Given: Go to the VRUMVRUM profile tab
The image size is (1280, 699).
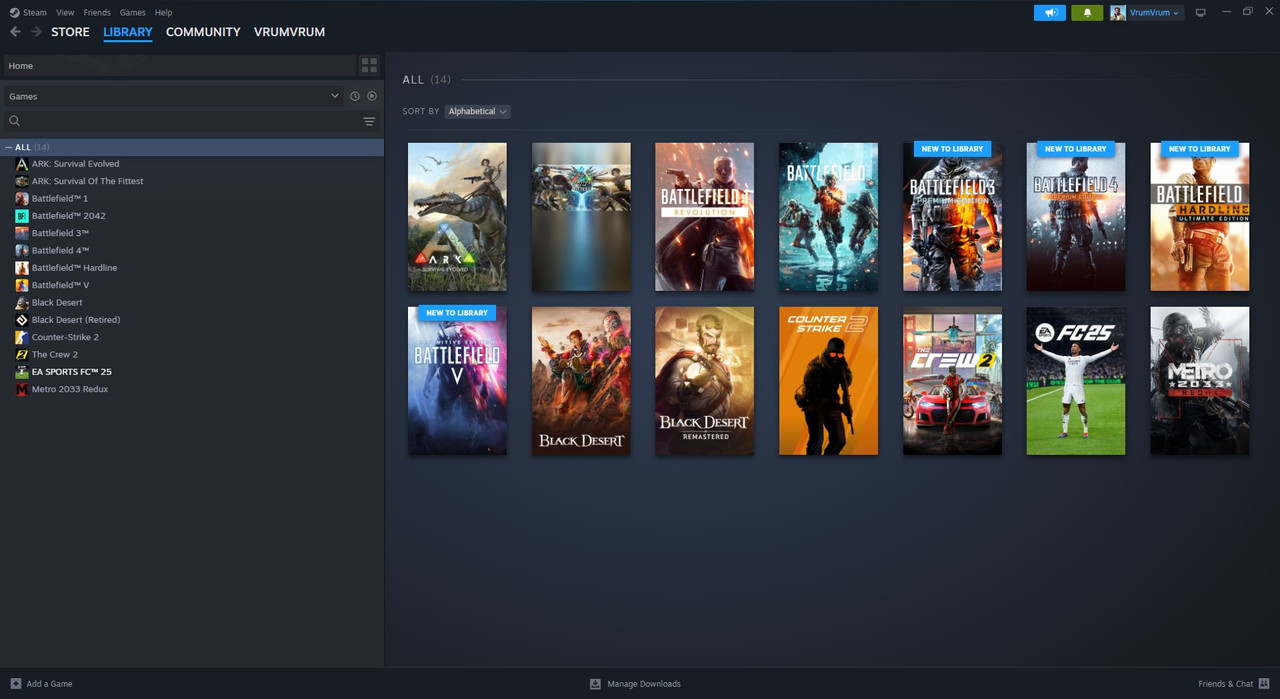Looking at the screenshot, I should point(289,32).
